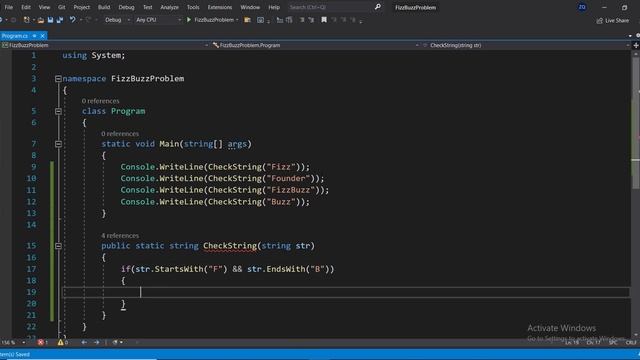
Task: Open the Tools menu
Action: click(x=193, y=7)
